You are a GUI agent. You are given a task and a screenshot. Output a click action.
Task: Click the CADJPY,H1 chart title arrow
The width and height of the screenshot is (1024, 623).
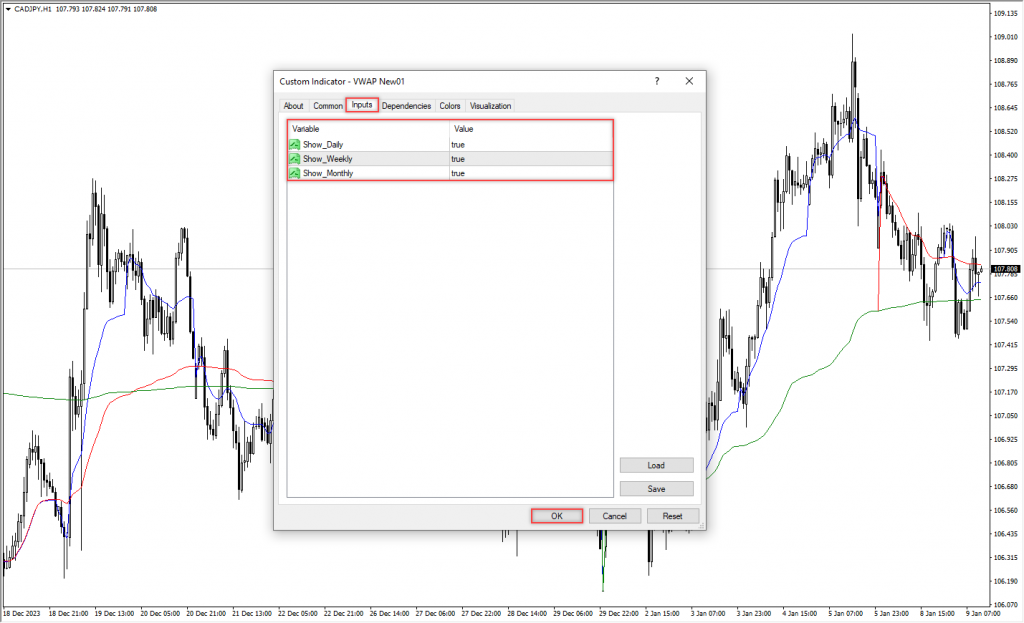click(x=8, y=9)
